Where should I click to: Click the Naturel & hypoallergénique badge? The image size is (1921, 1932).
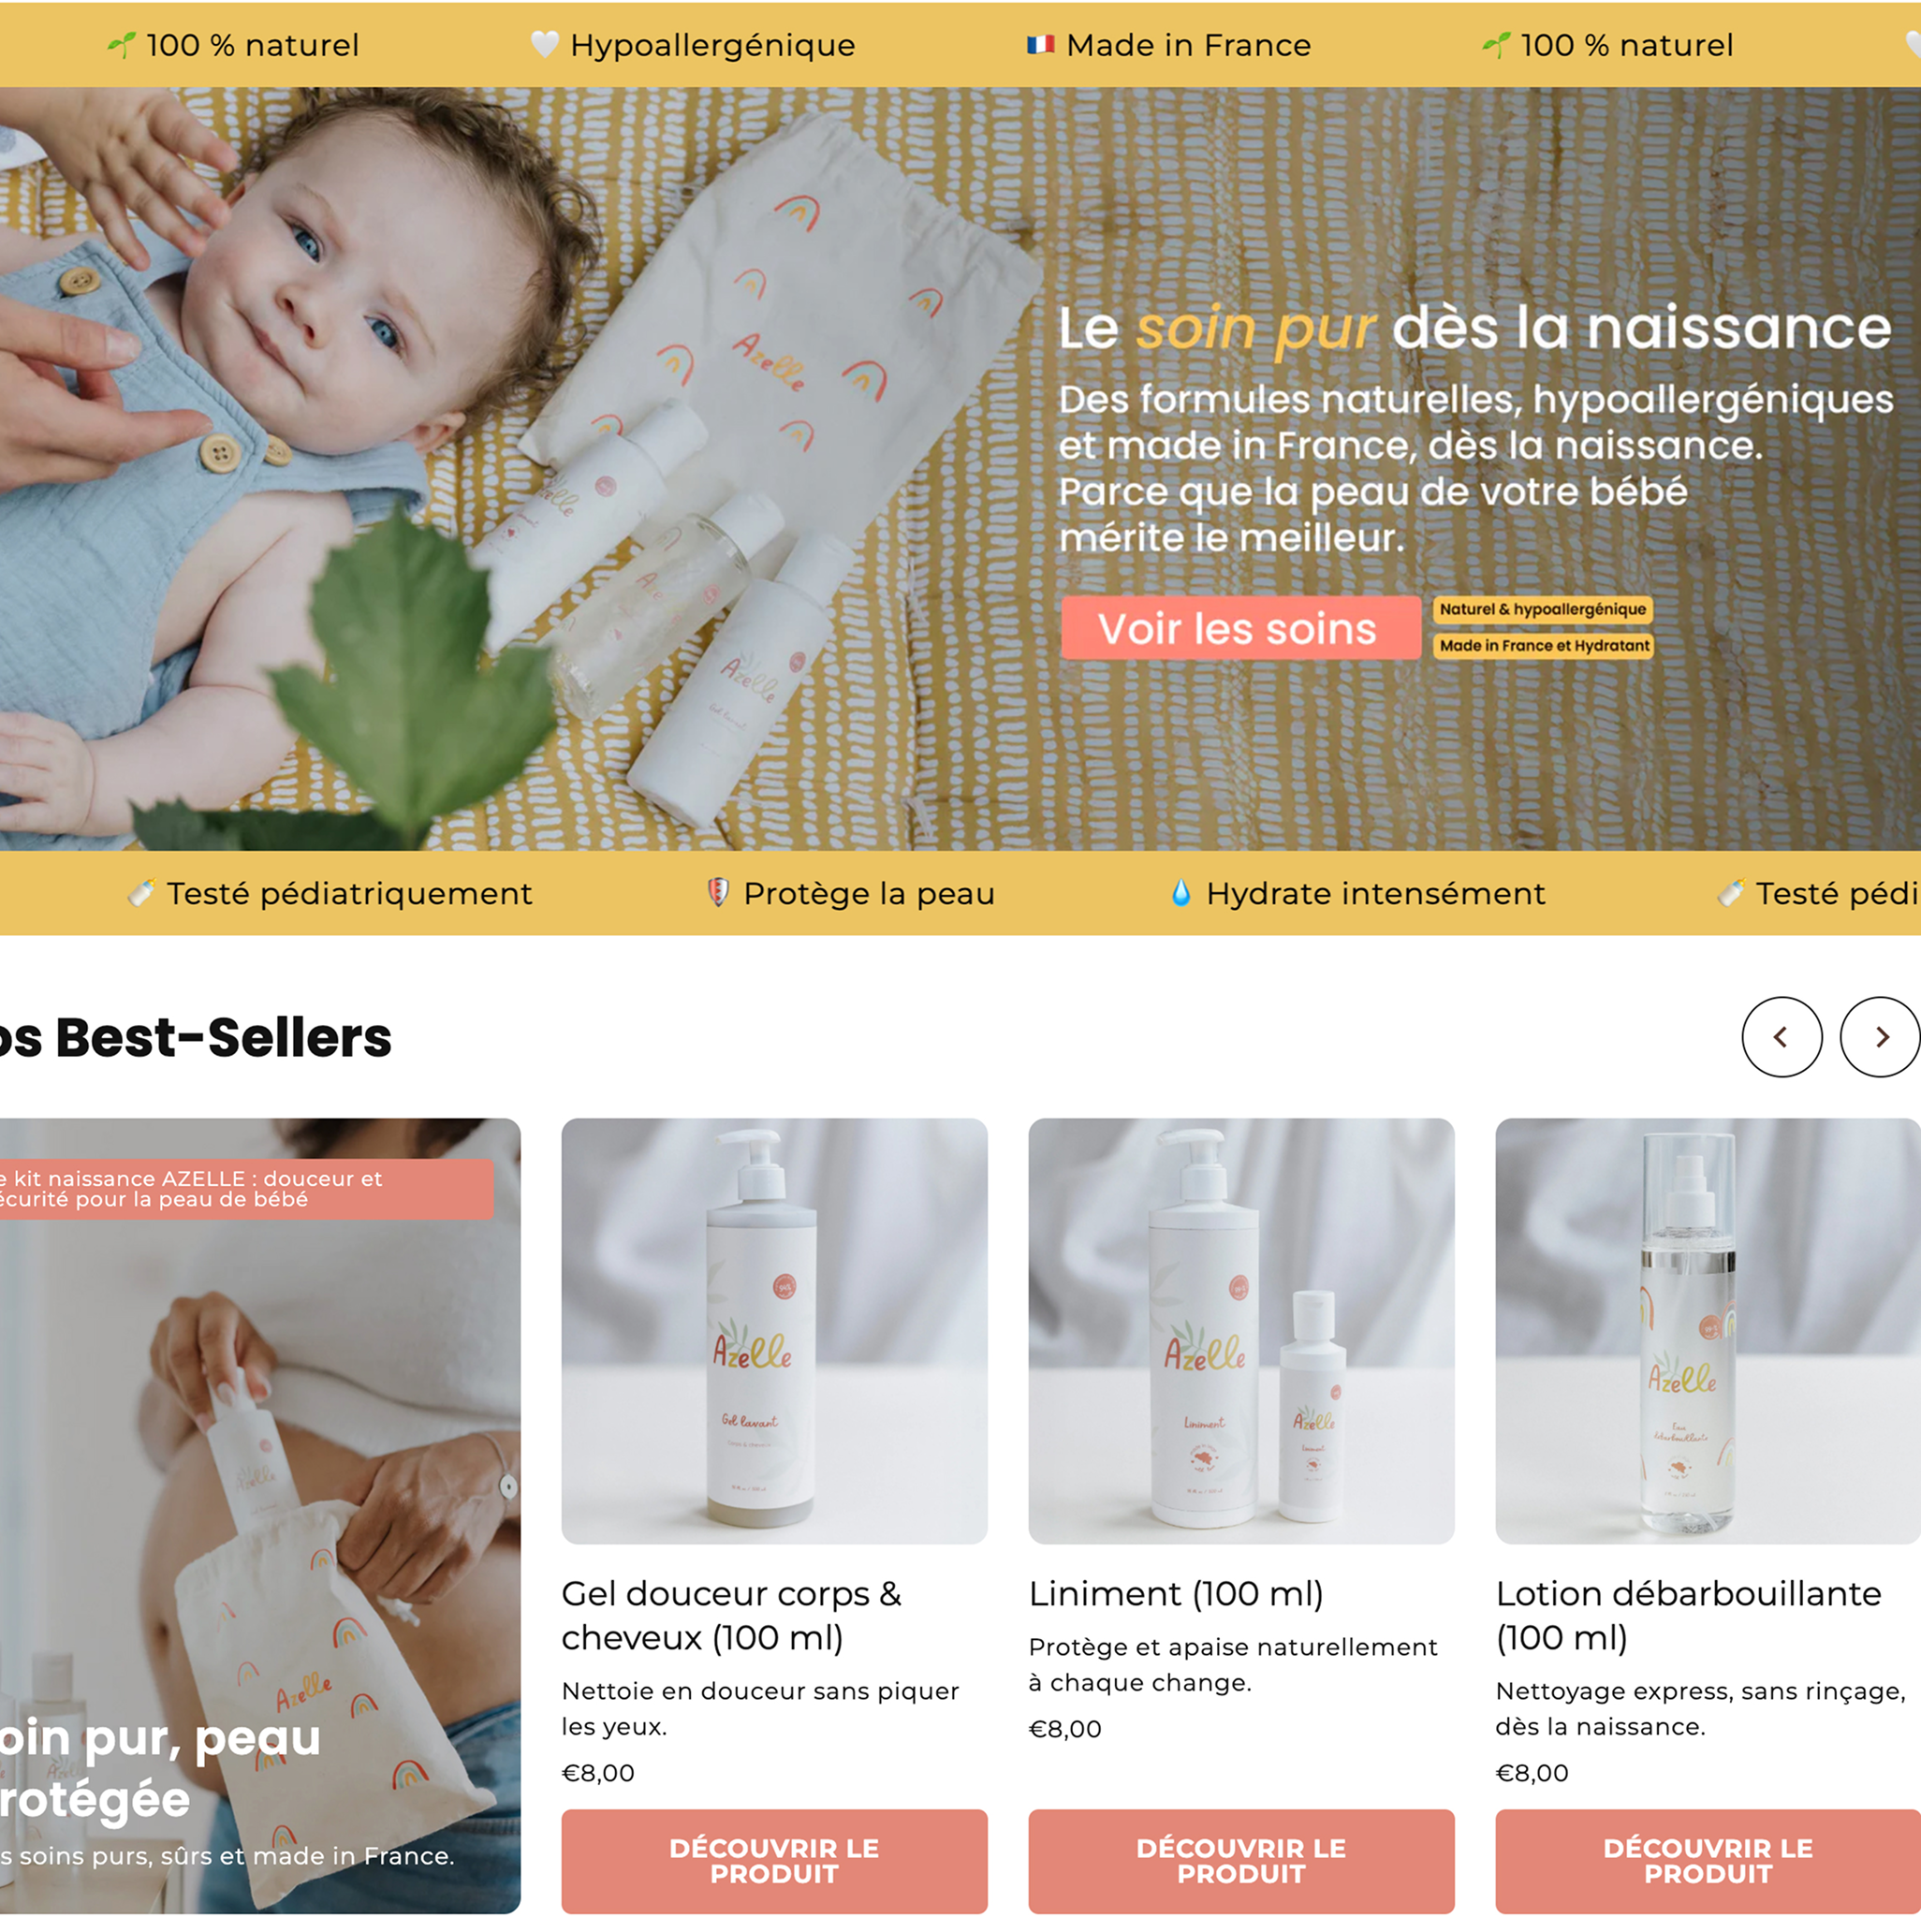click(x=1543, y=609)
